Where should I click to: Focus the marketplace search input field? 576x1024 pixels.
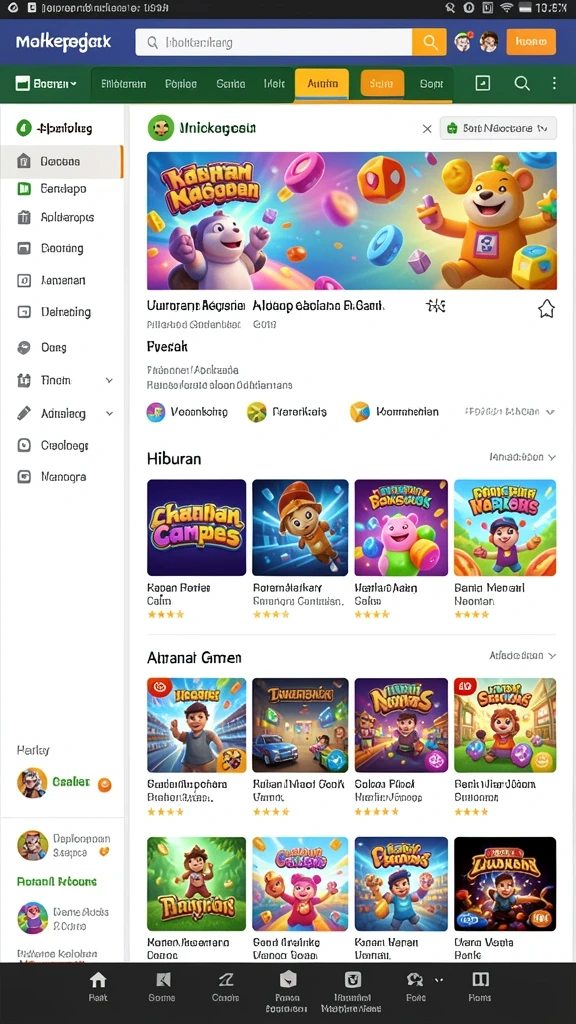(x=274, y=42)
